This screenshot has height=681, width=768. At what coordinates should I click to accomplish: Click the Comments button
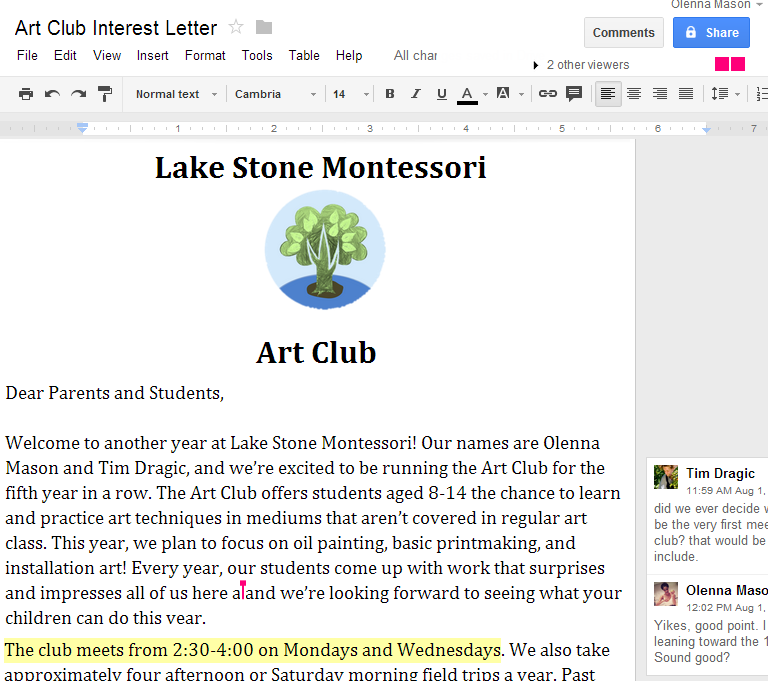pyautogui.click(x=623, y=32)
